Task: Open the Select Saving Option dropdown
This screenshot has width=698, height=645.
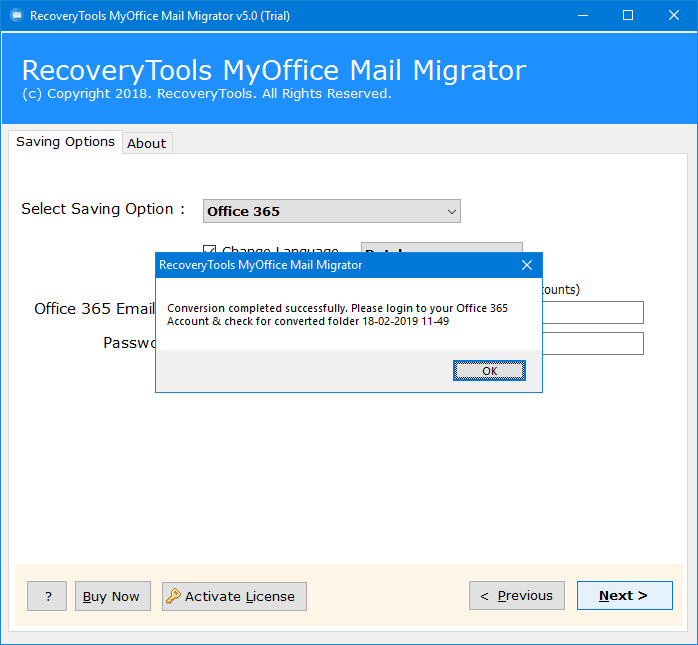Action: [x=332, y=211]
